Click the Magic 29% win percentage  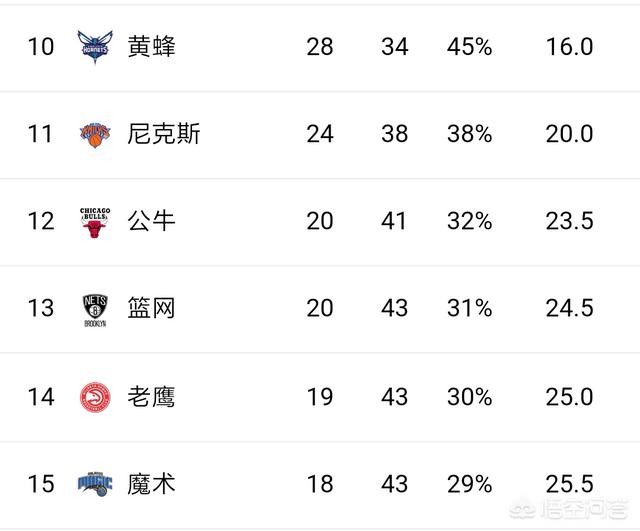[x=469, y=485]
